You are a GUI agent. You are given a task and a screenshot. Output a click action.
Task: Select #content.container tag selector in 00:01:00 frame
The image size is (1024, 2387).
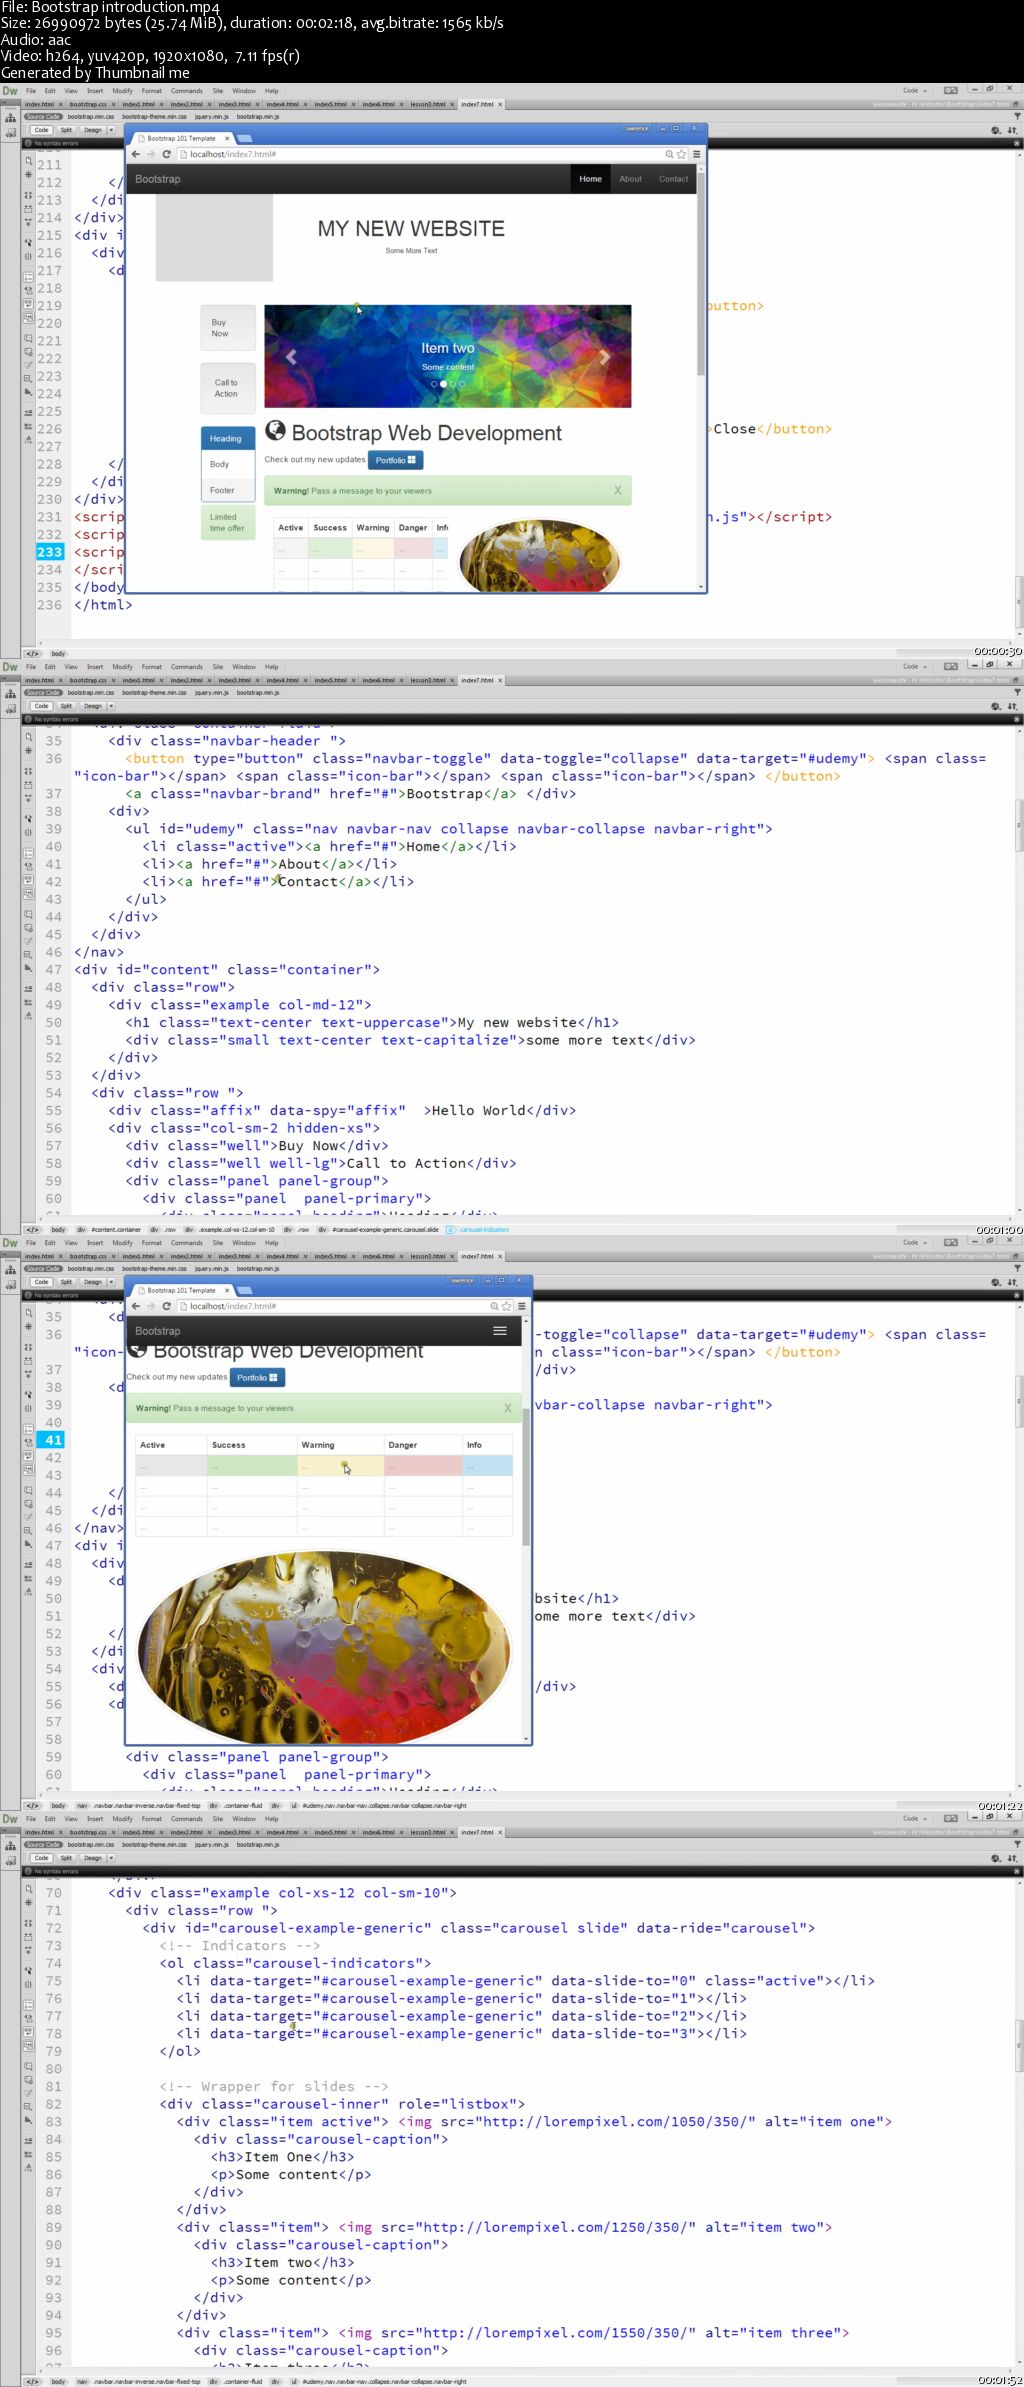coord(116,1230)
